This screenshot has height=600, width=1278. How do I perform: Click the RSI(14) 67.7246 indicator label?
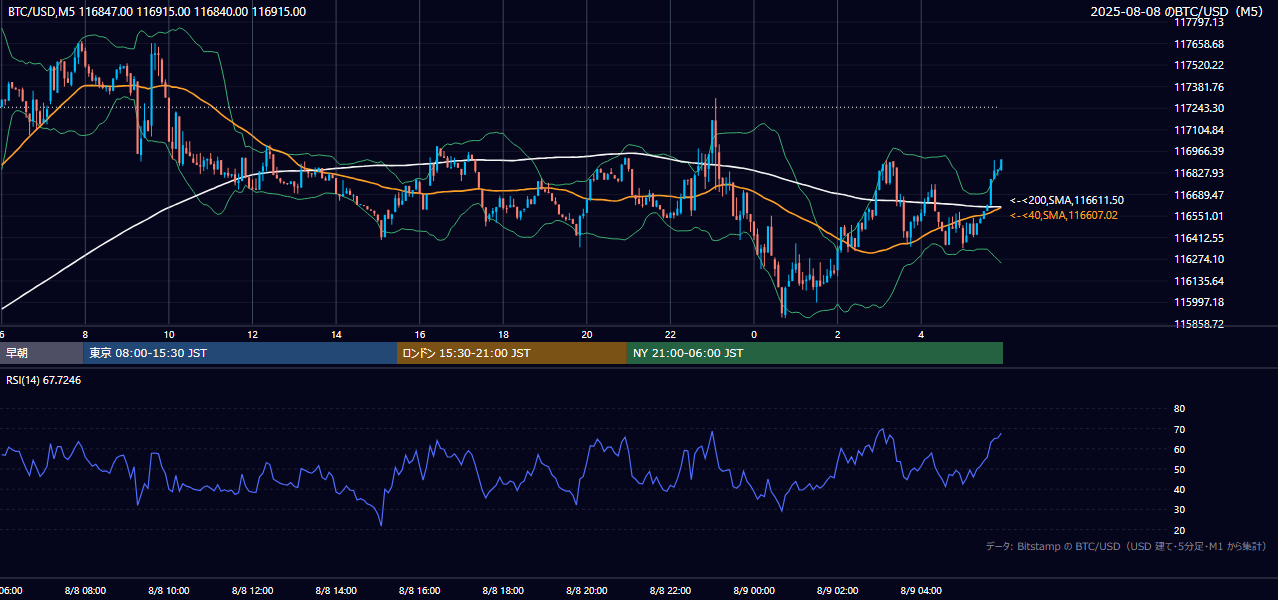pos(44,380)
